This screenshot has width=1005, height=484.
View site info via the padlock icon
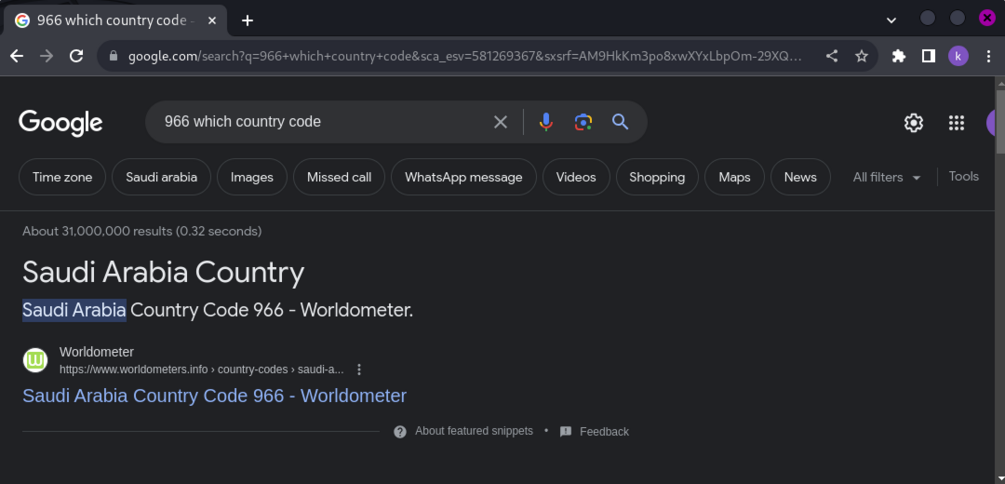coord(114,56)
